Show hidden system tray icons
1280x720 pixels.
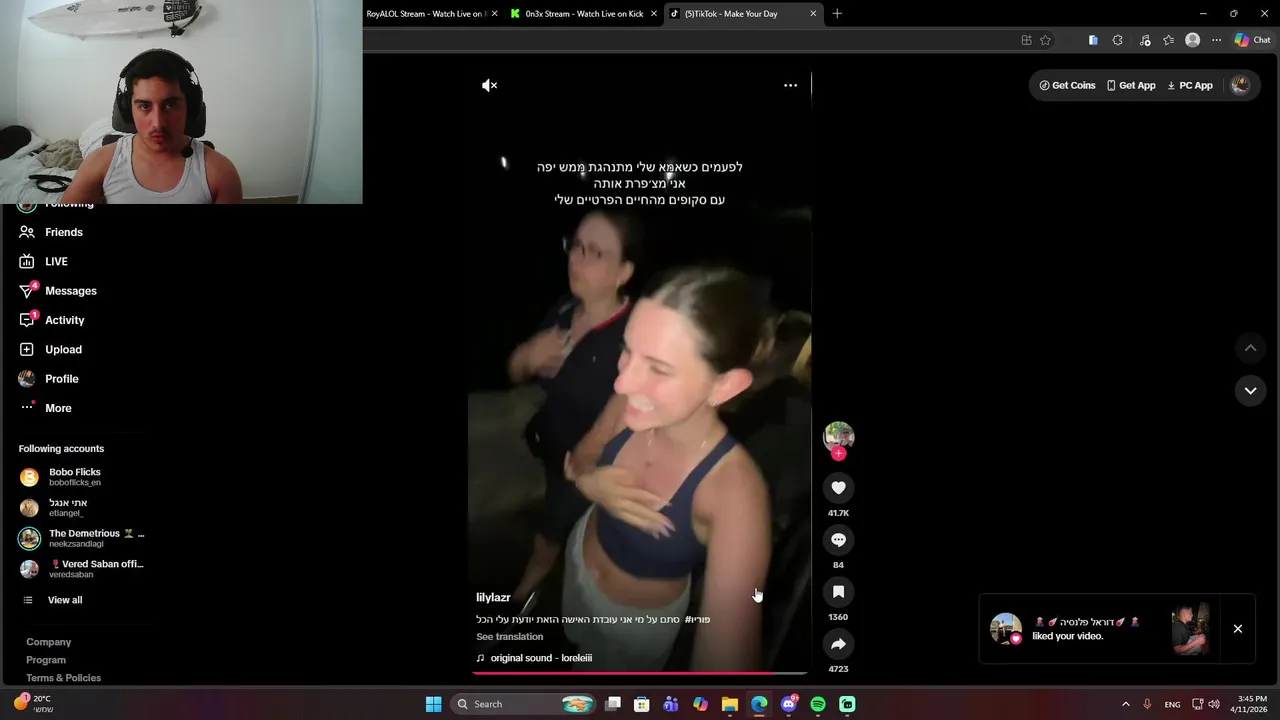click(x=1125, y=704)
